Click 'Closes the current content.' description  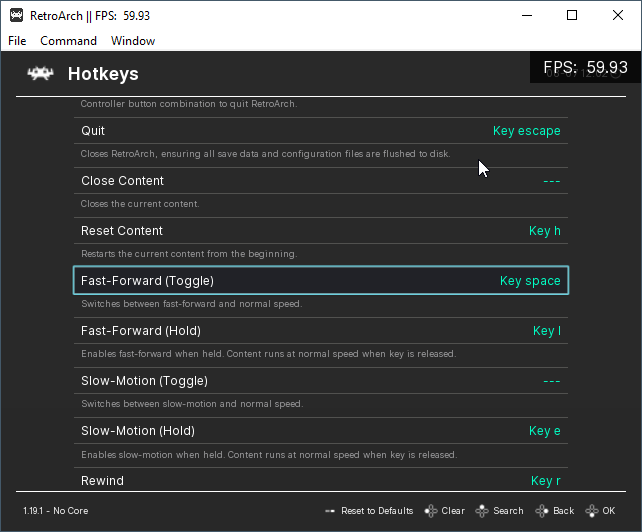coord(140,204)
